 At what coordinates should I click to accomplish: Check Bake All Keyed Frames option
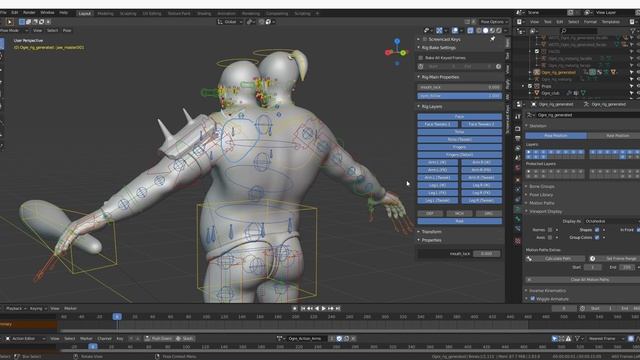[421, 58]
